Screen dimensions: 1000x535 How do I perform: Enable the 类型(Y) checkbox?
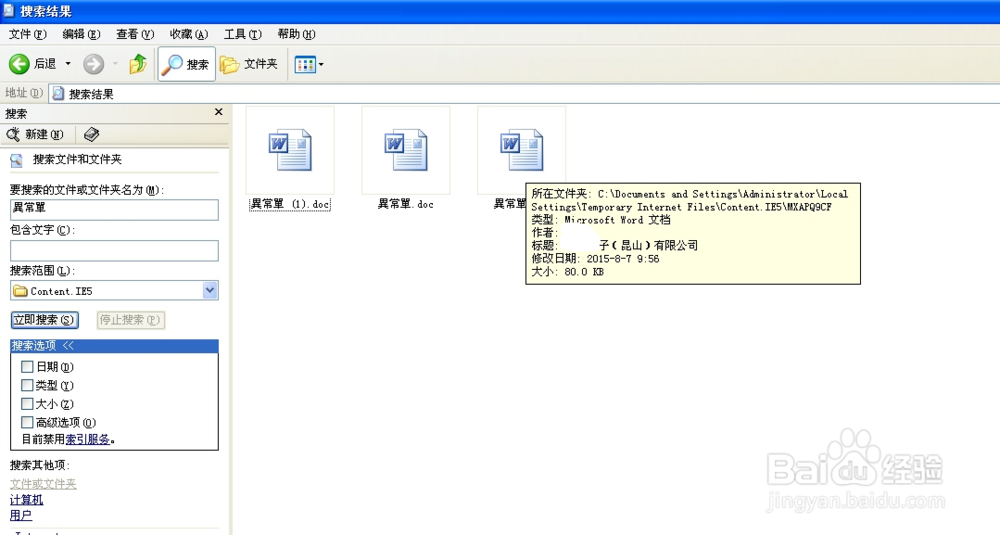pyautogui.click(x=27, y=385)
